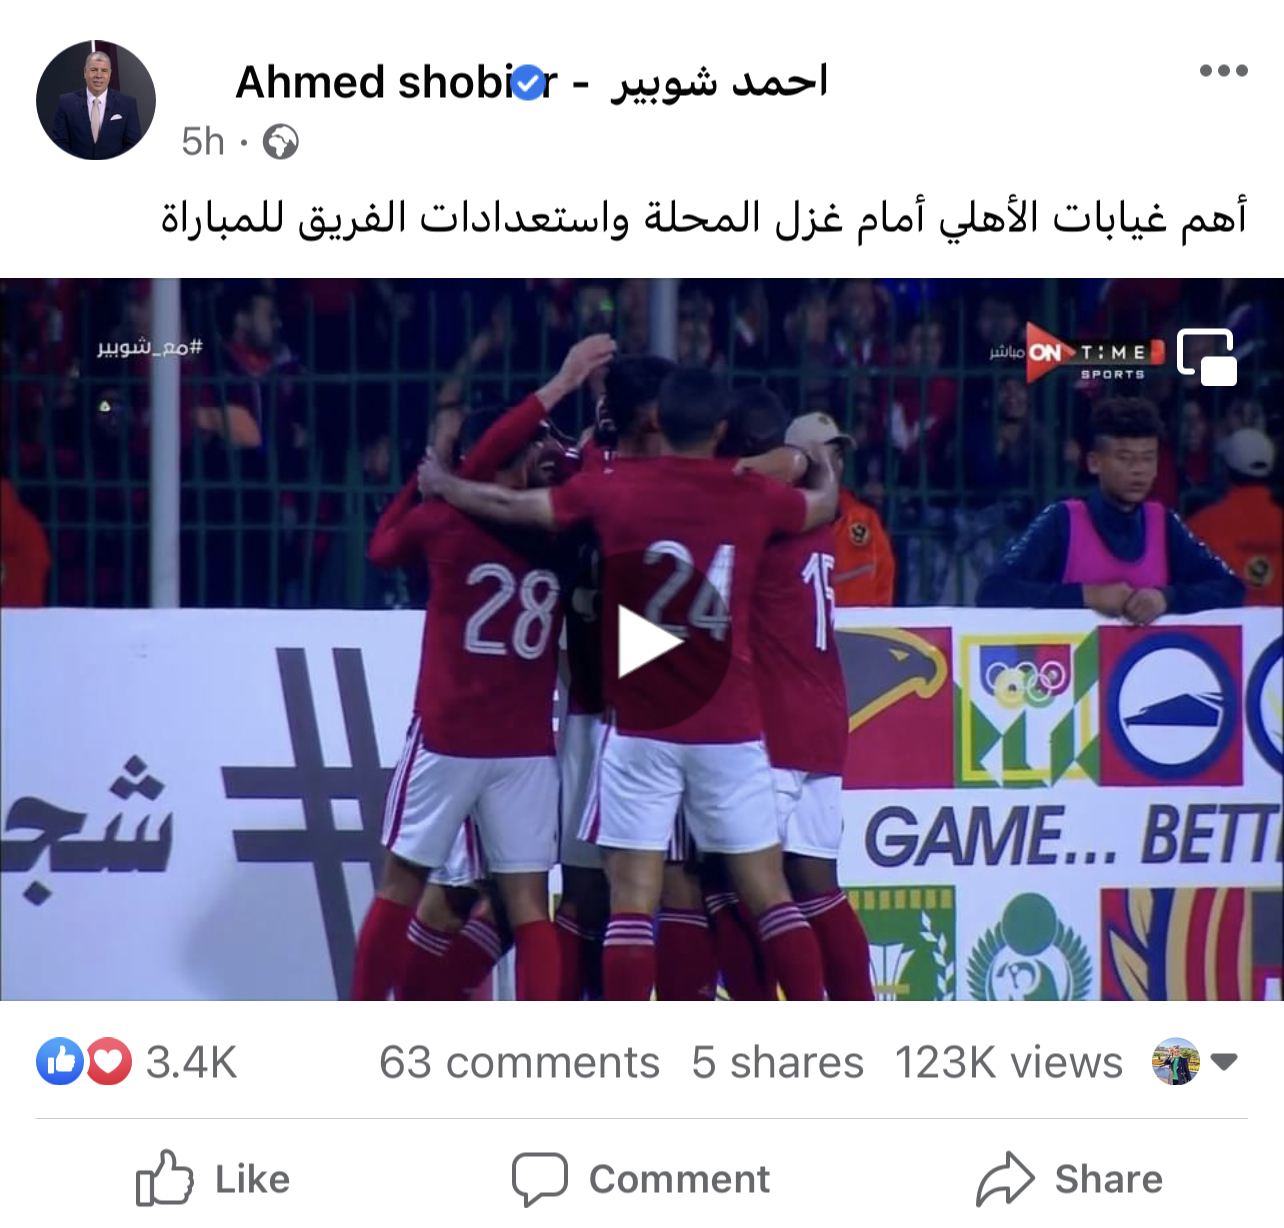
Task: Click the 5h post timestamp
Action: [203, 142]
